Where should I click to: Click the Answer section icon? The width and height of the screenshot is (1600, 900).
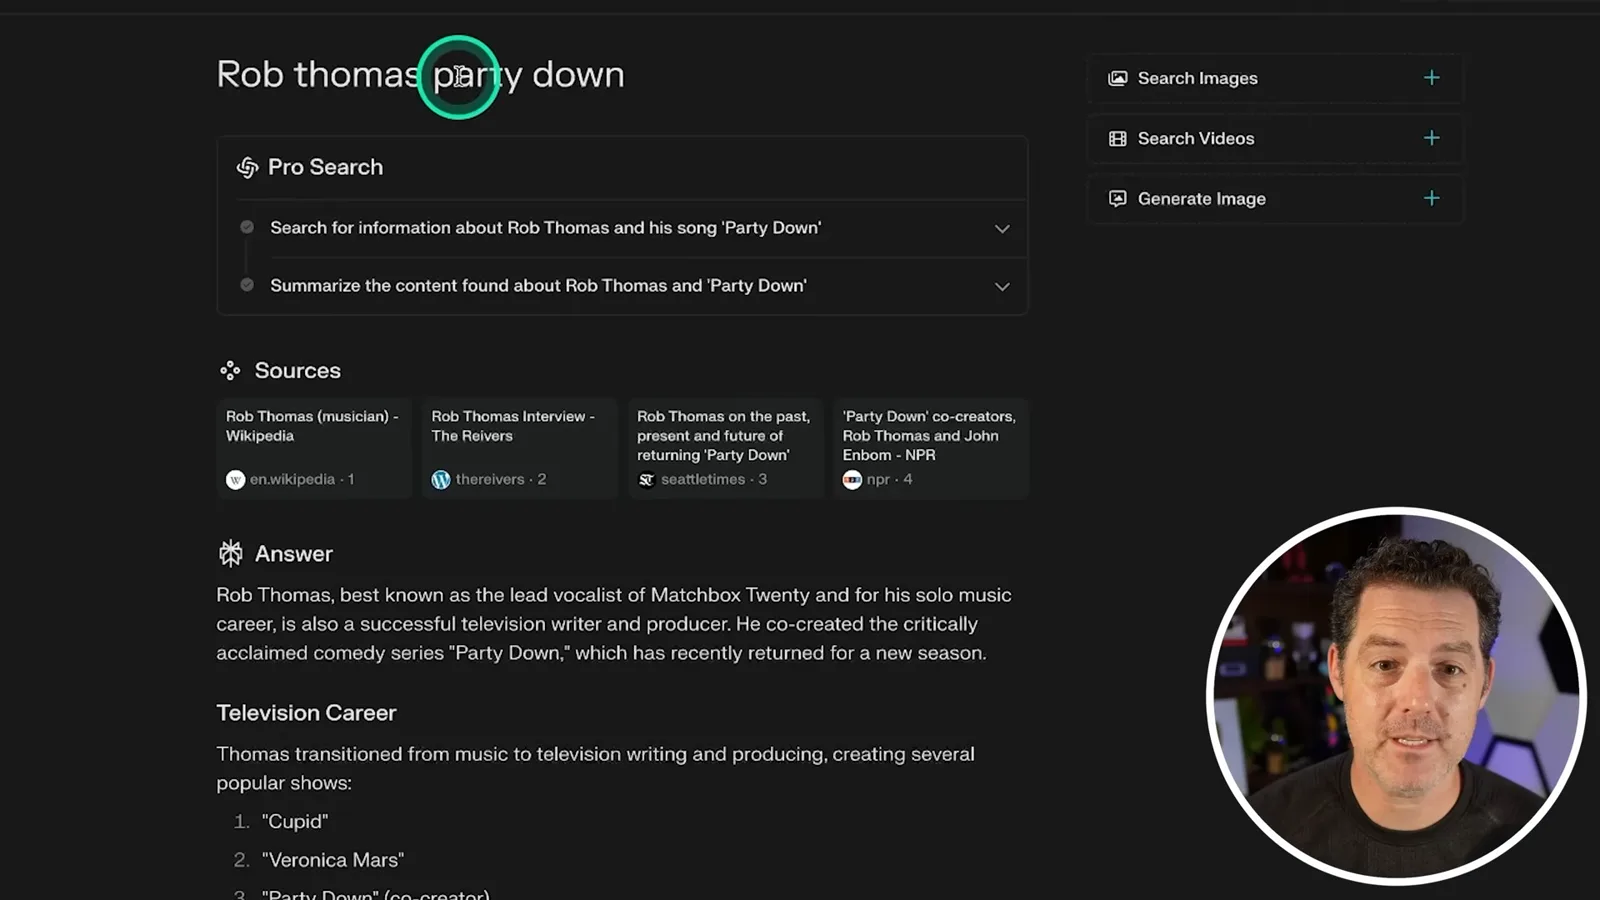click(x=231, y=553)
